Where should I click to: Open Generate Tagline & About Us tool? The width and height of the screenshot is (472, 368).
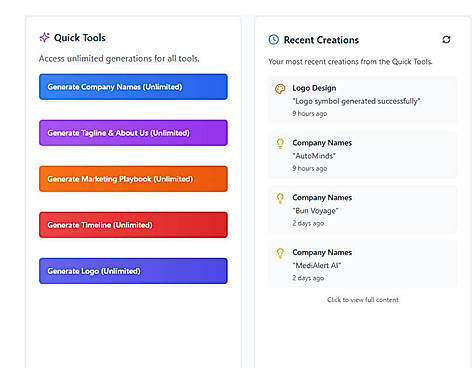click(133, 133)
